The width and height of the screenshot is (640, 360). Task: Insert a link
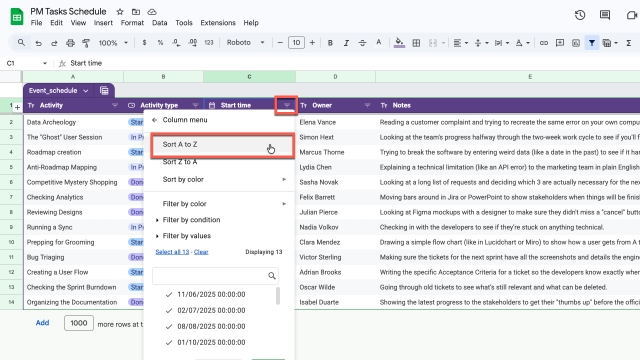coord(544,43)
